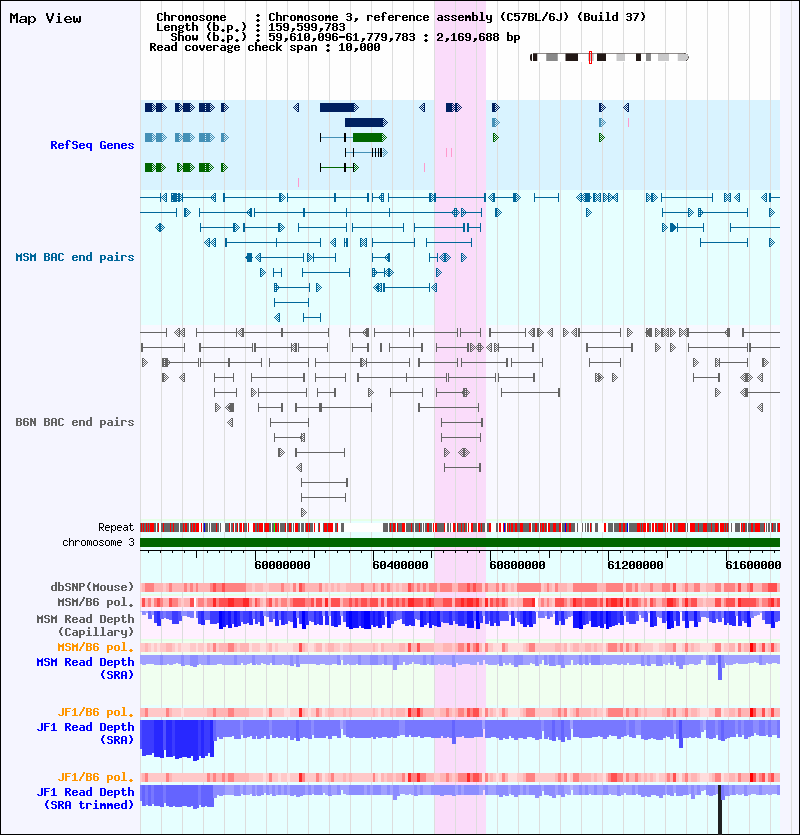This screenshot has width=800, height=835.
Task: Click the Read coverage check span text
Action: click(265, 47)
